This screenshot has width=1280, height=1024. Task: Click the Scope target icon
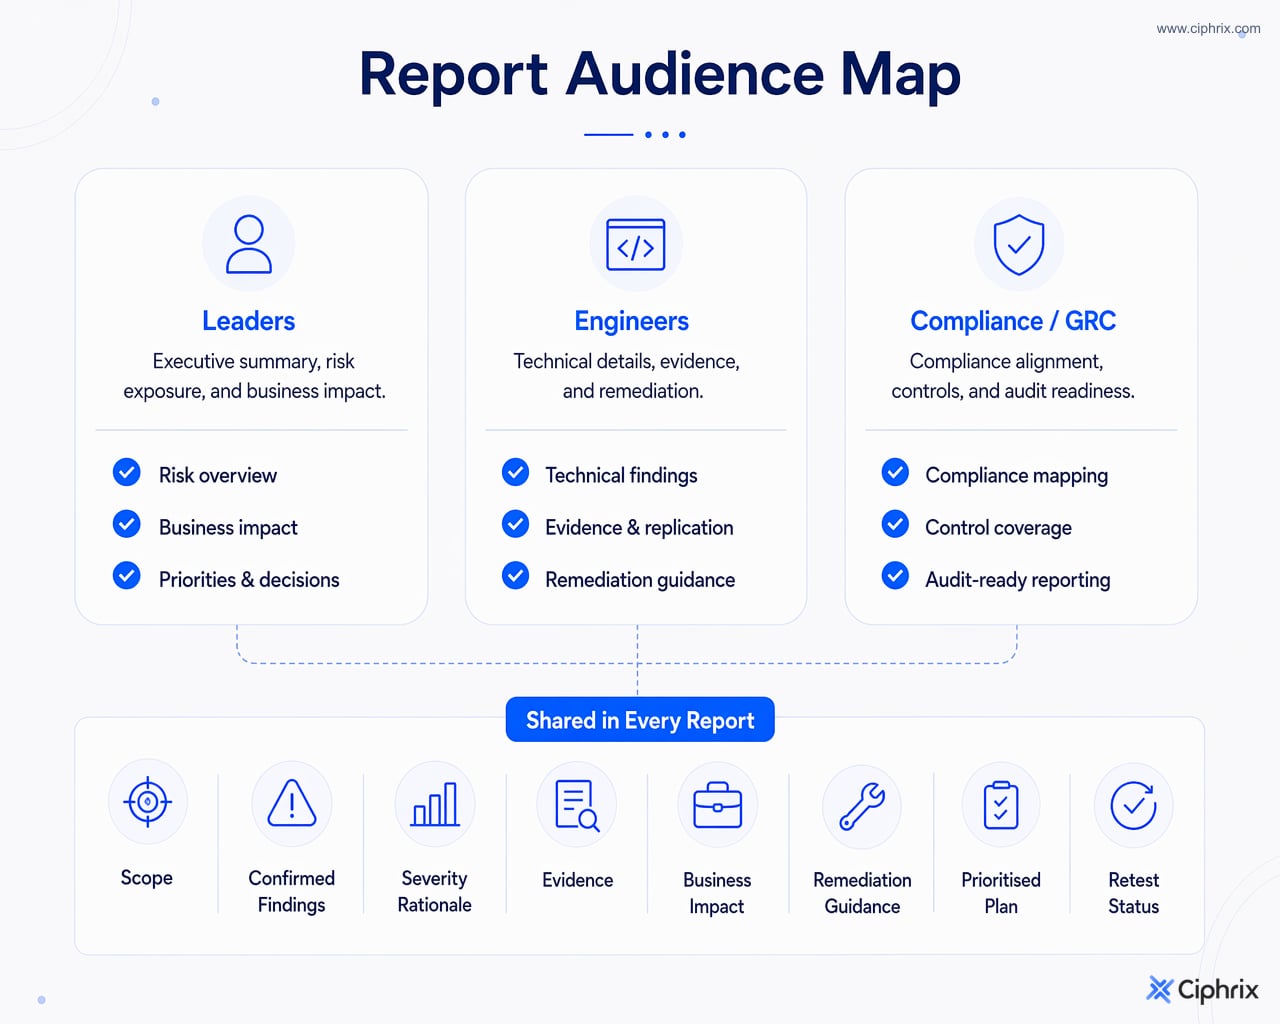pos(148,802)
